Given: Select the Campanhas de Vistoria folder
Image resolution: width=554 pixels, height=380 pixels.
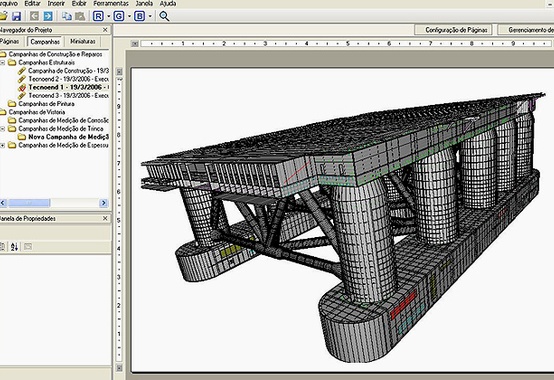Looking at the screenshot, I should pyautogui.click(x=37, y=112).
